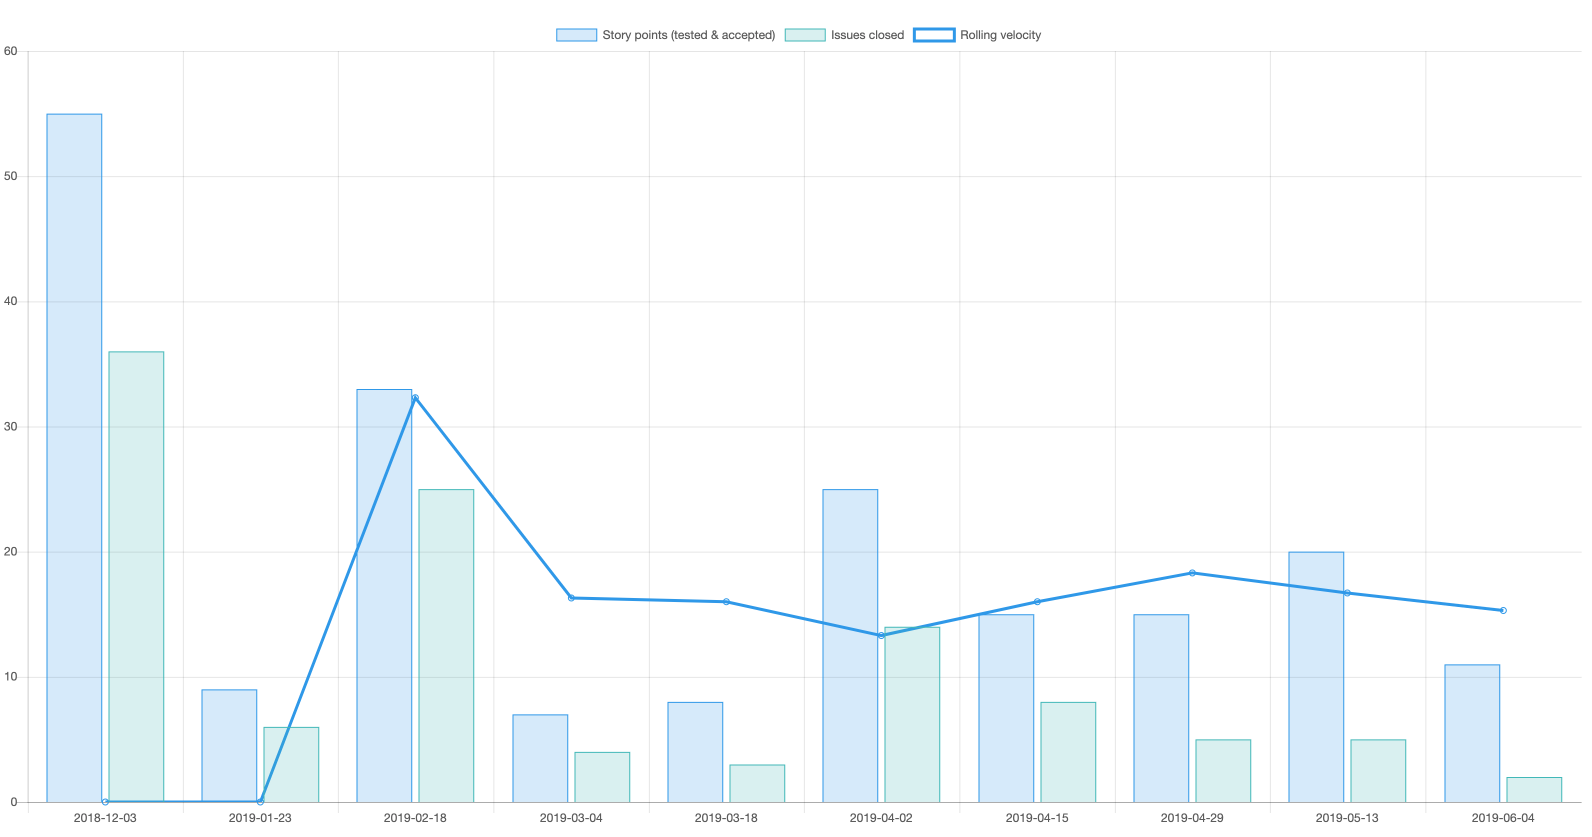Screen dimensions: 1592x837
Task: Select the Issues closed bar for 2019-02-18
Action: click(x=446, y=646)
